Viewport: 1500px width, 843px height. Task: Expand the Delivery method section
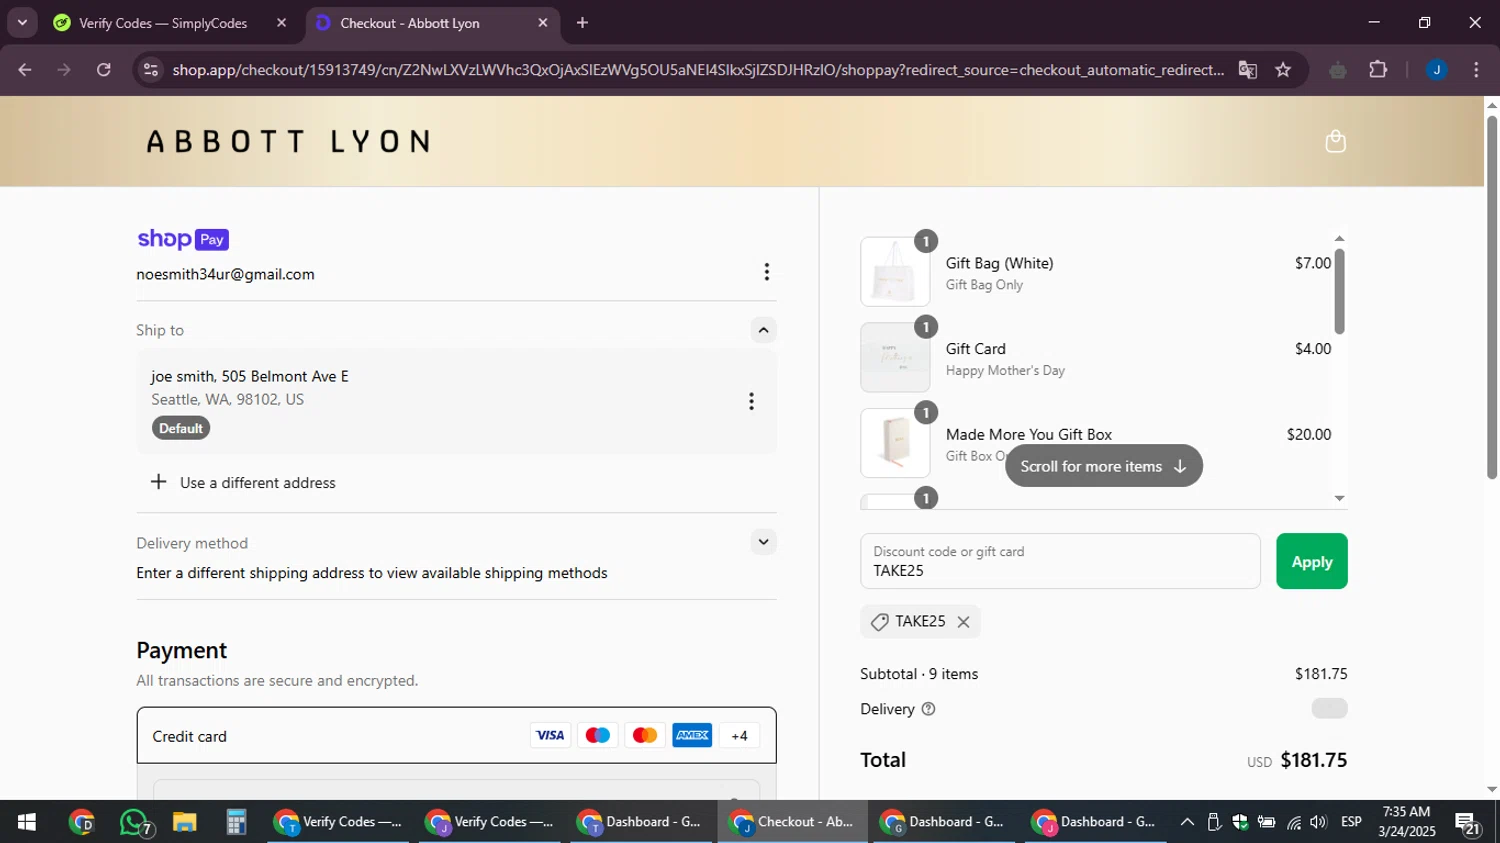763,542
